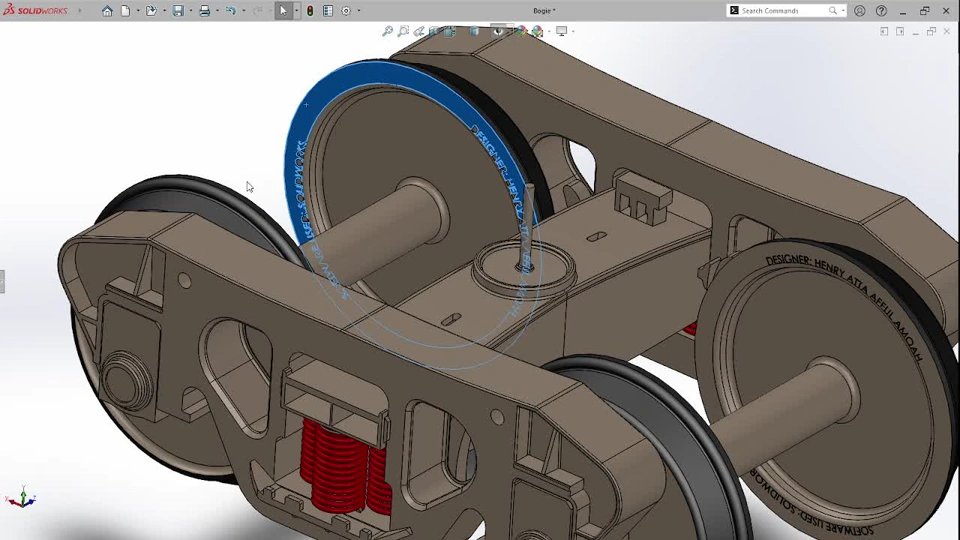Viewport: 960px width, 540px height.
Task: Save the Bogie document
Action: point(178,11)
